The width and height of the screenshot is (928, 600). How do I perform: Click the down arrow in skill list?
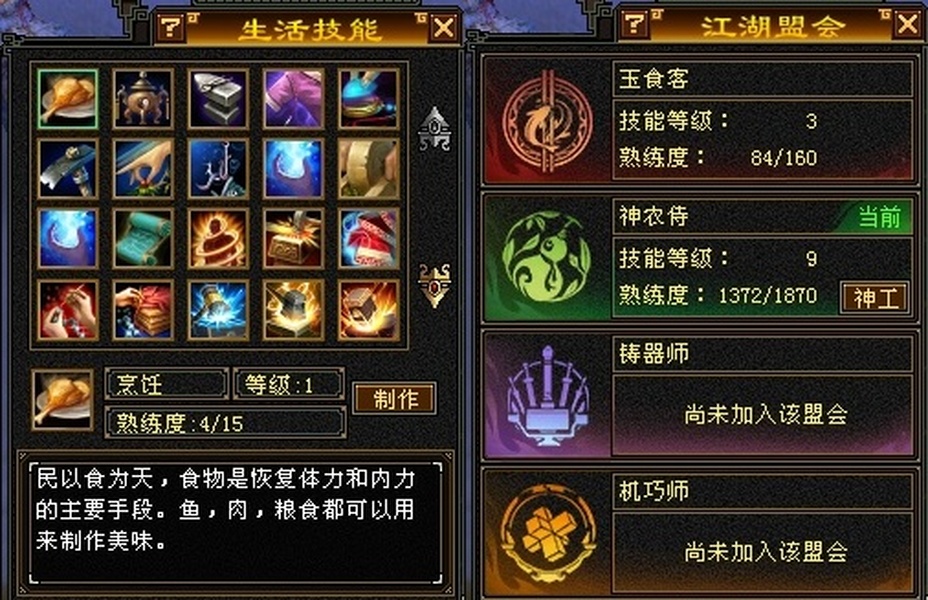(x=435, y=285)
